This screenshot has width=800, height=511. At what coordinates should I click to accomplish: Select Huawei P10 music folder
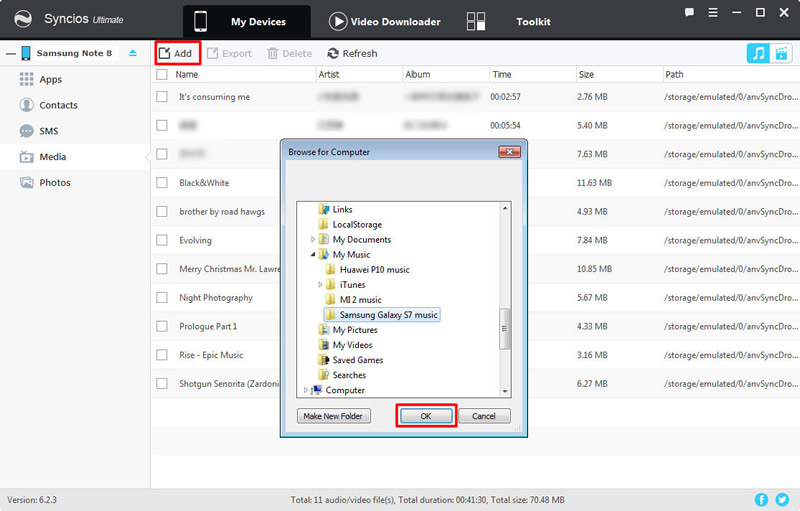(x=368, y=269)
